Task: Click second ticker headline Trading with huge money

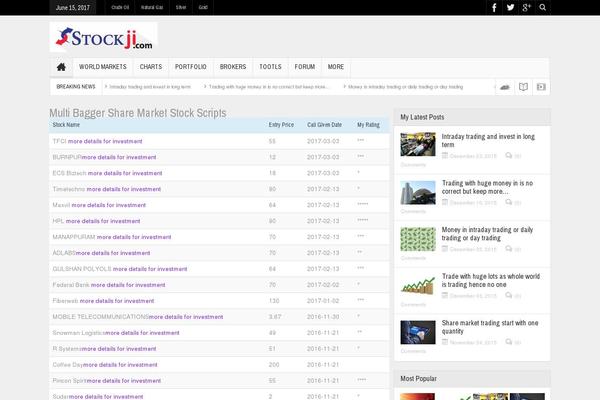Action: click(x=268, y=87)
